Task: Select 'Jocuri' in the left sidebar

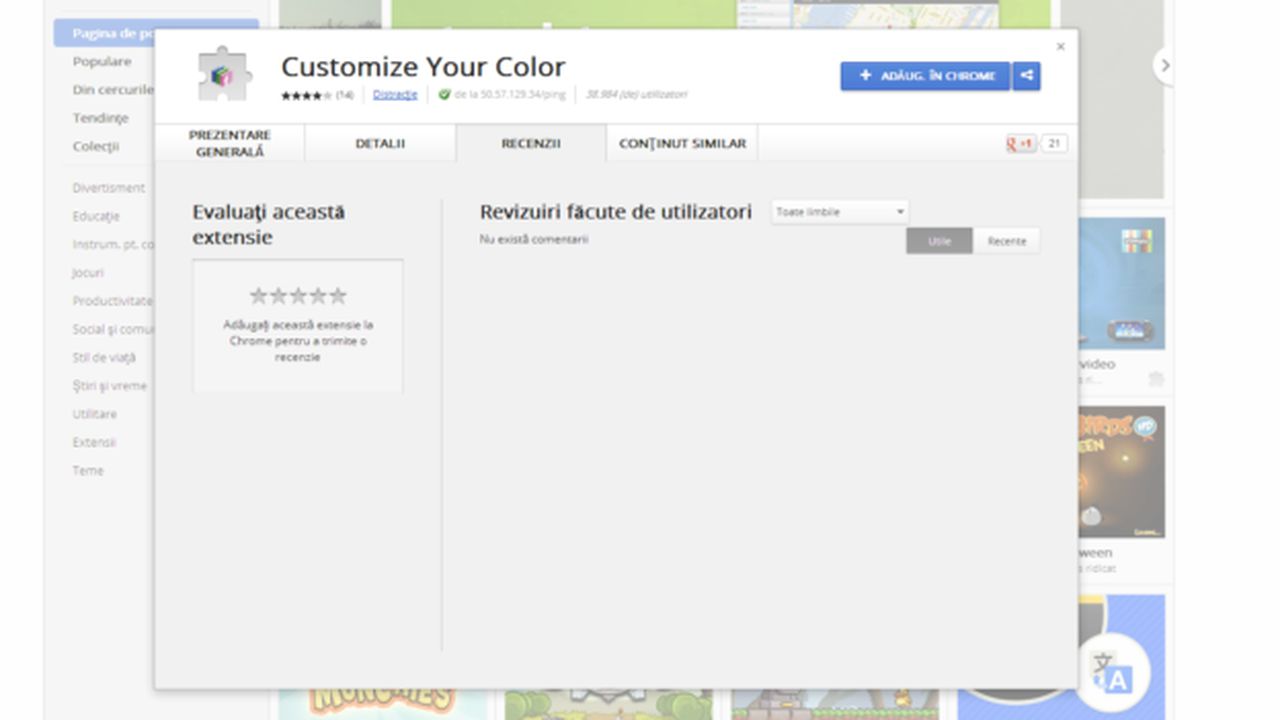Action: pyautogui.click(x=89, y=272)
